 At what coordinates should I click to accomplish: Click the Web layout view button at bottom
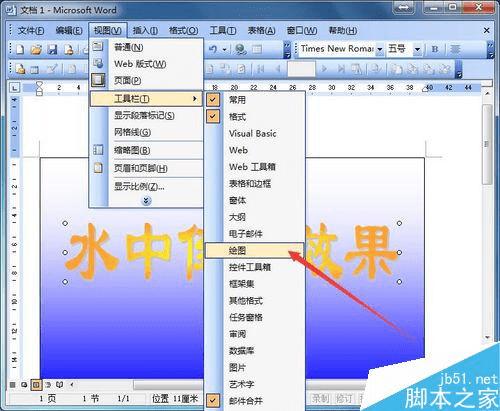click(x=24, y=385)
